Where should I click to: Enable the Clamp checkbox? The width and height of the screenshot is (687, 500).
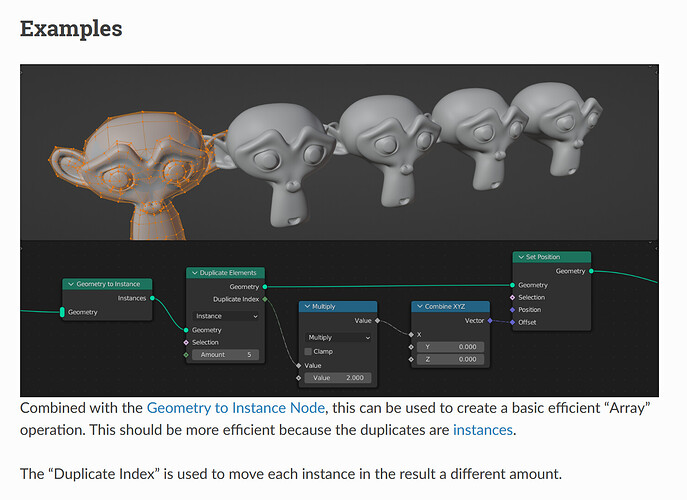click(x=308, y=351)
